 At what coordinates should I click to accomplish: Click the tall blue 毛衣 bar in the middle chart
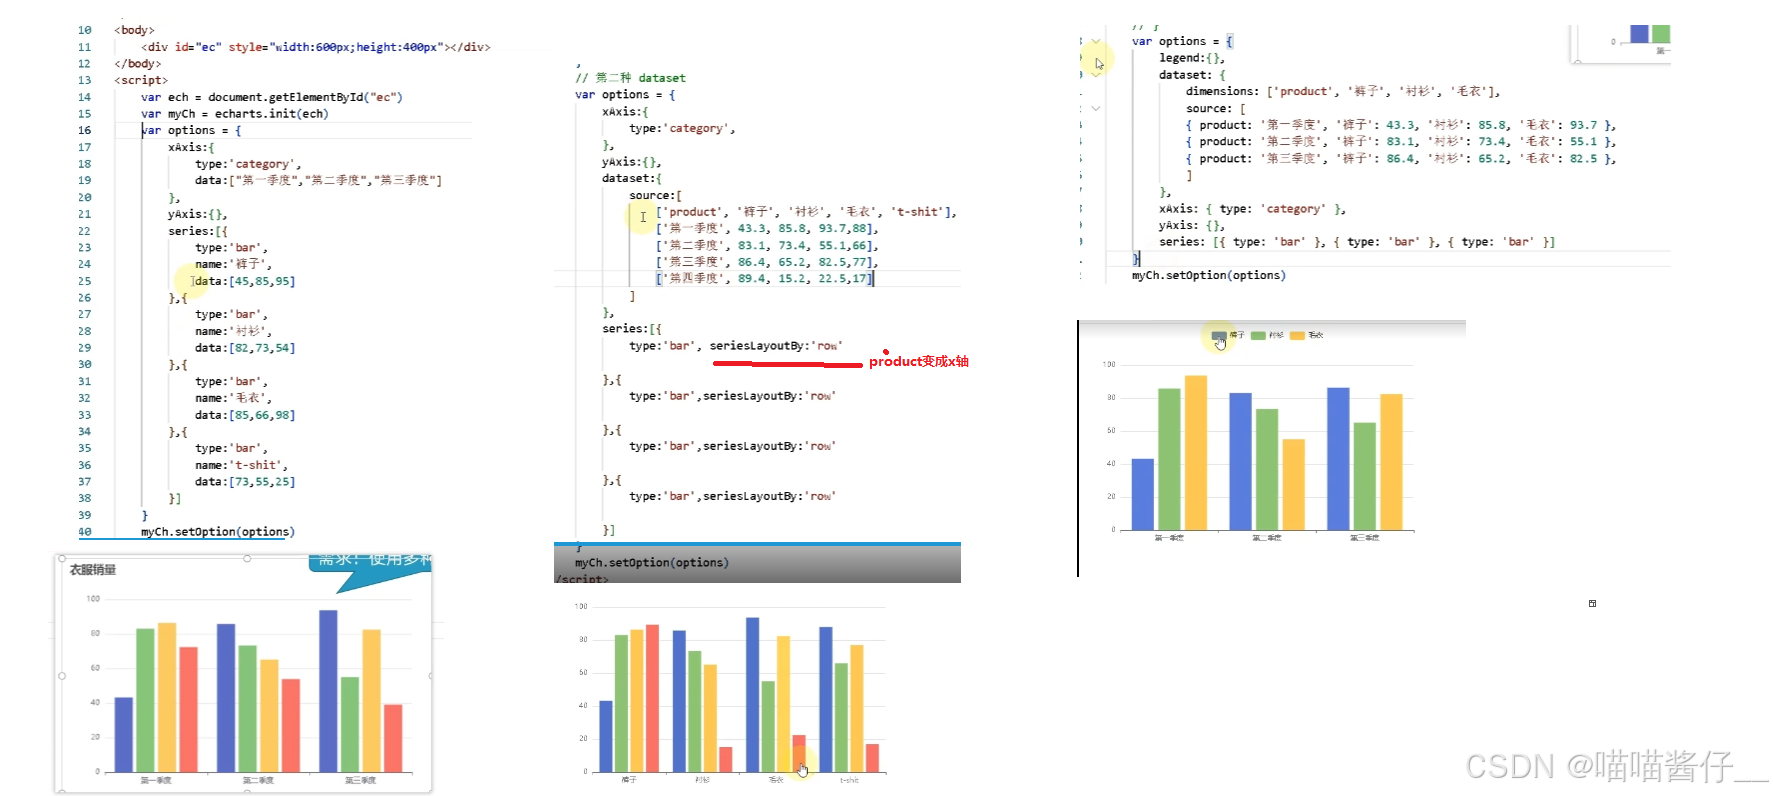coord(753,695)
